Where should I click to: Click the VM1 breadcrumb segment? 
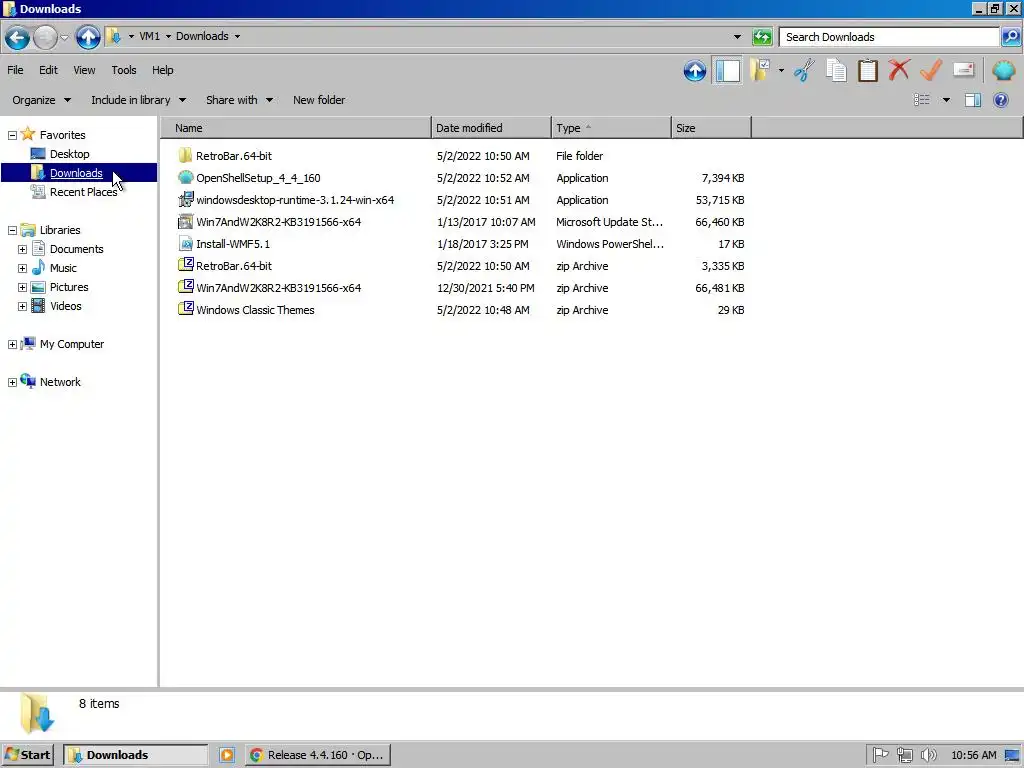point(150,37)
